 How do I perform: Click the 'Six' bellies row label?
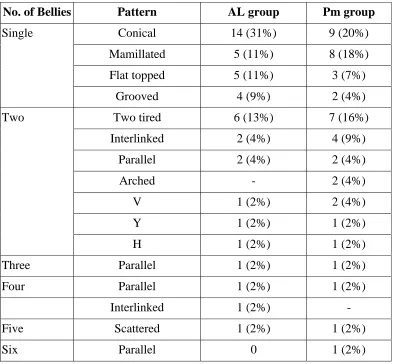10,350
